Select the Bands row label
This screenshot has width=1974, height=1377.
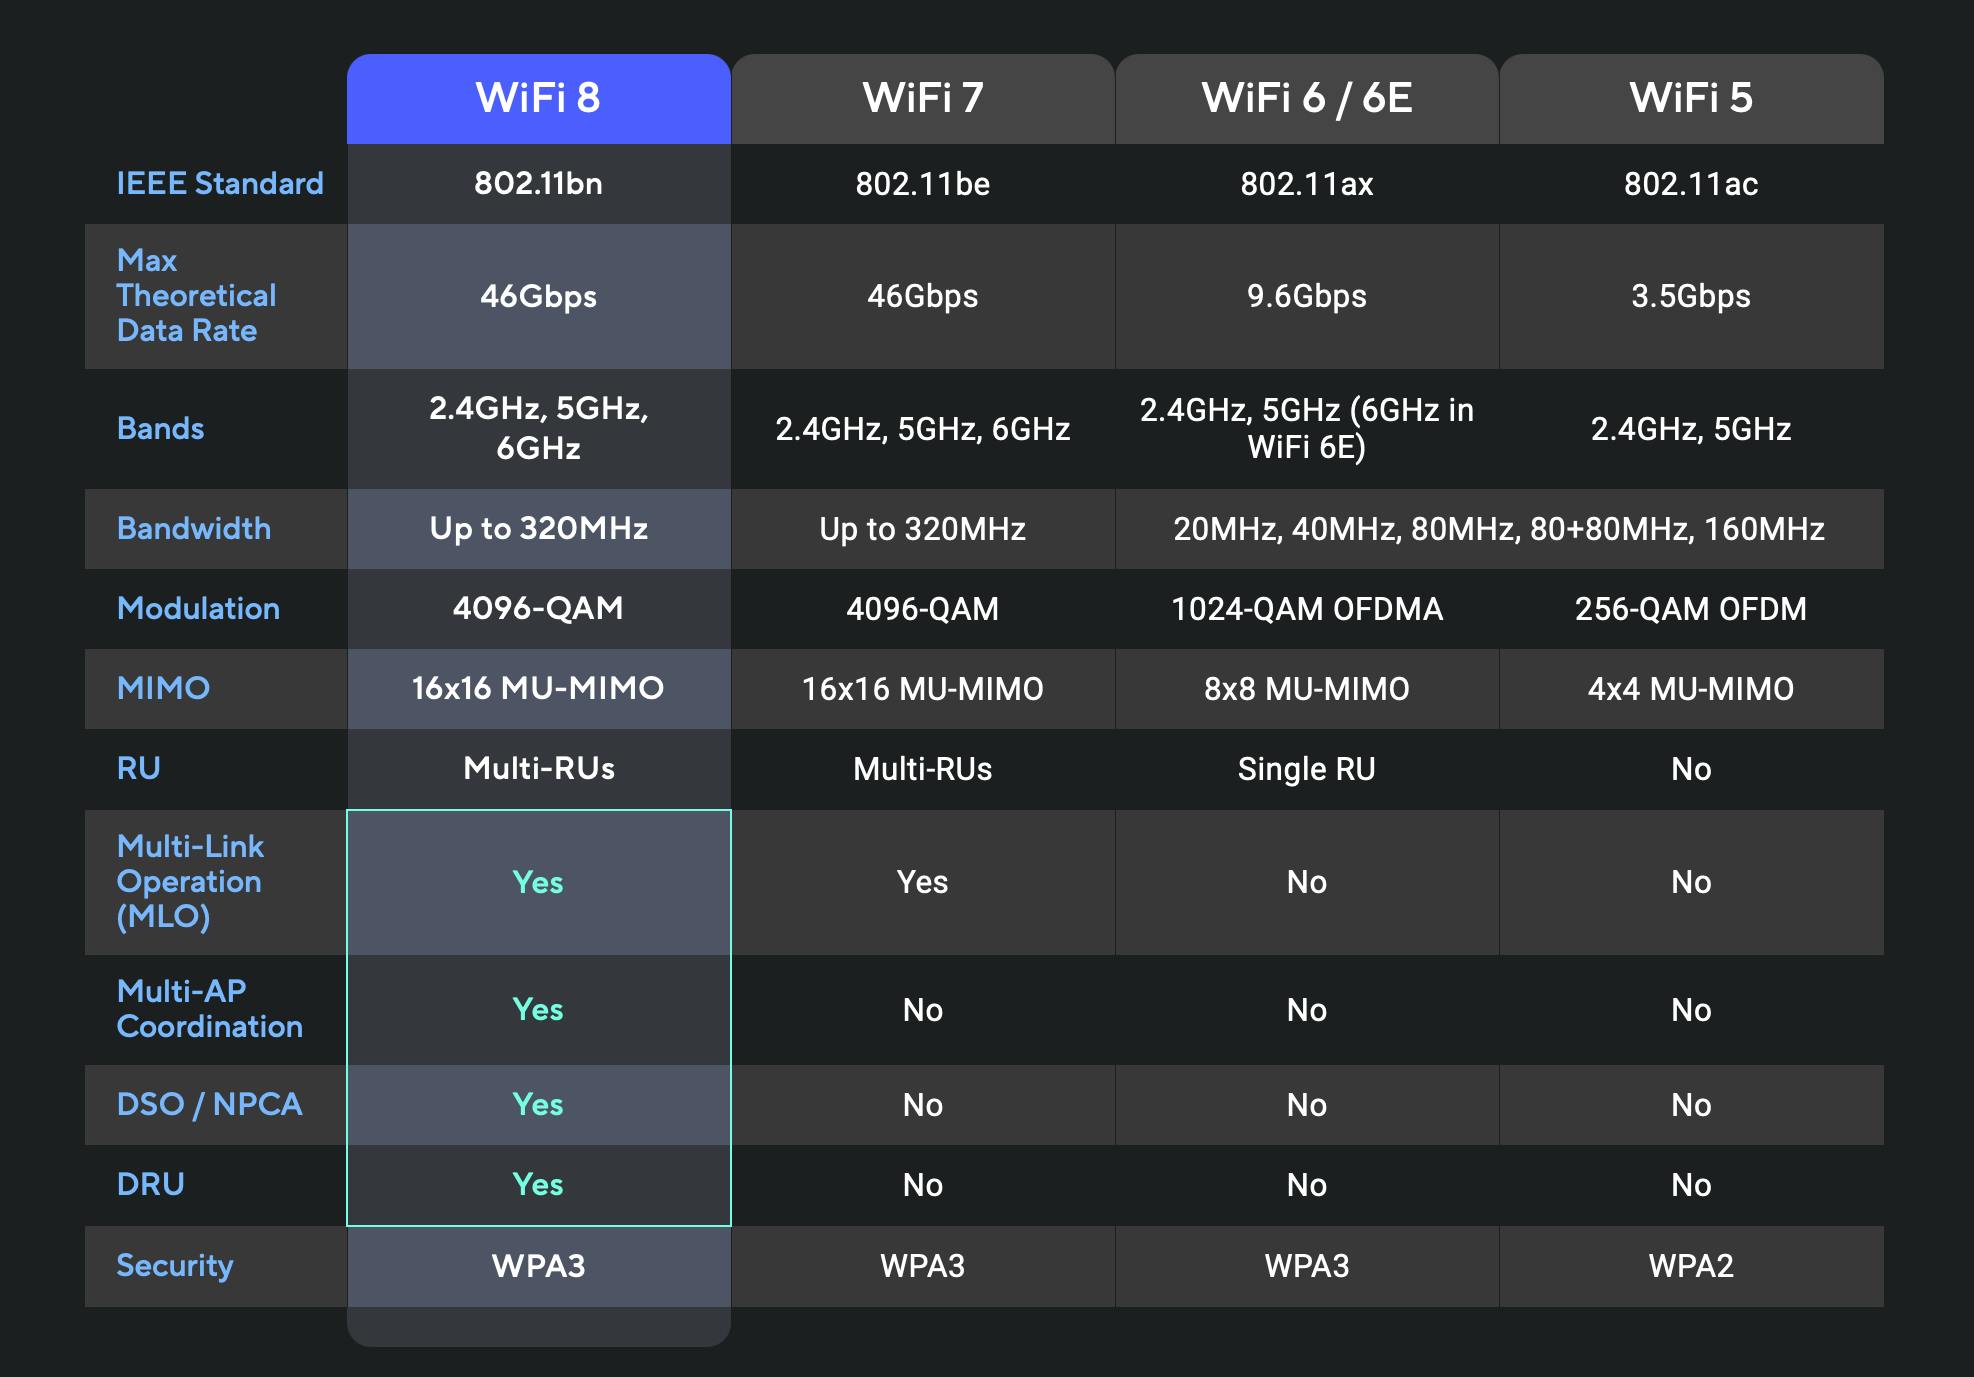tap(160, 428)
